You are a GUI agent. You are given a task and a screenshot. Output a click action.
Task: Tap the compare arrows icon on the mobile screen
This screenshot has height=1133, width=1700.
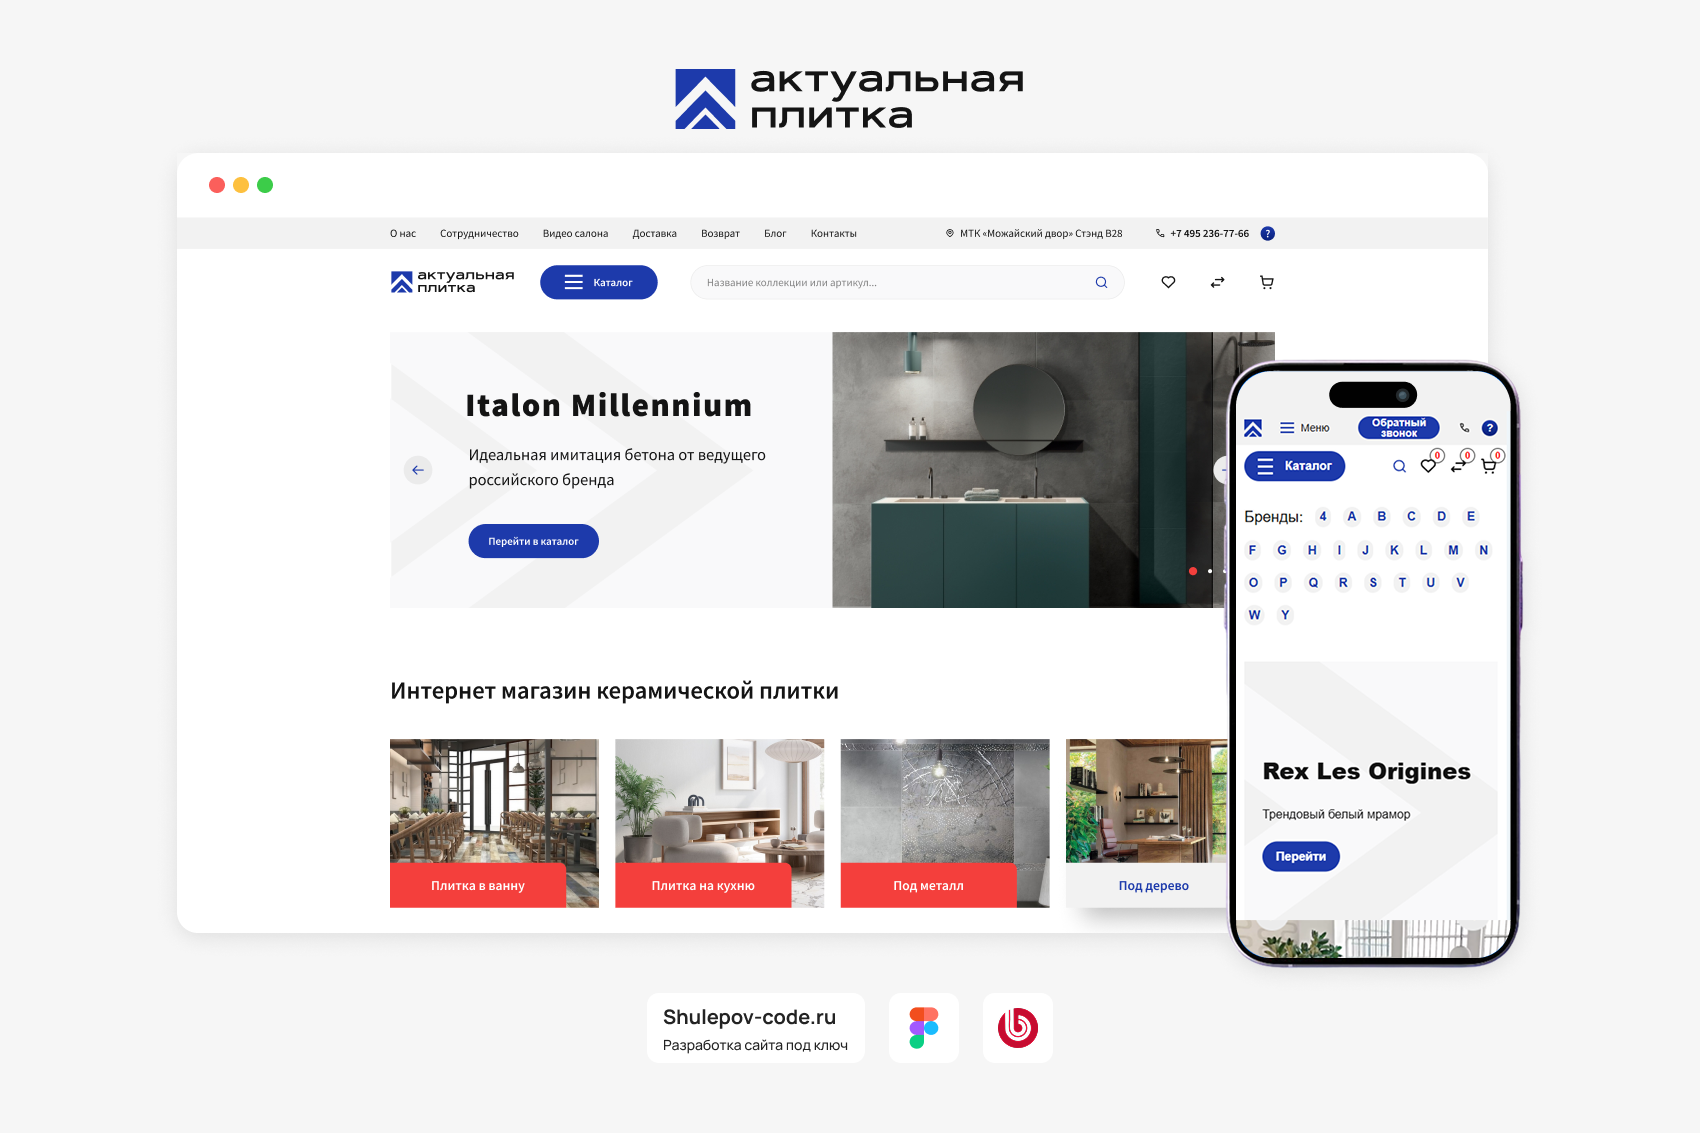[1458, 466]
